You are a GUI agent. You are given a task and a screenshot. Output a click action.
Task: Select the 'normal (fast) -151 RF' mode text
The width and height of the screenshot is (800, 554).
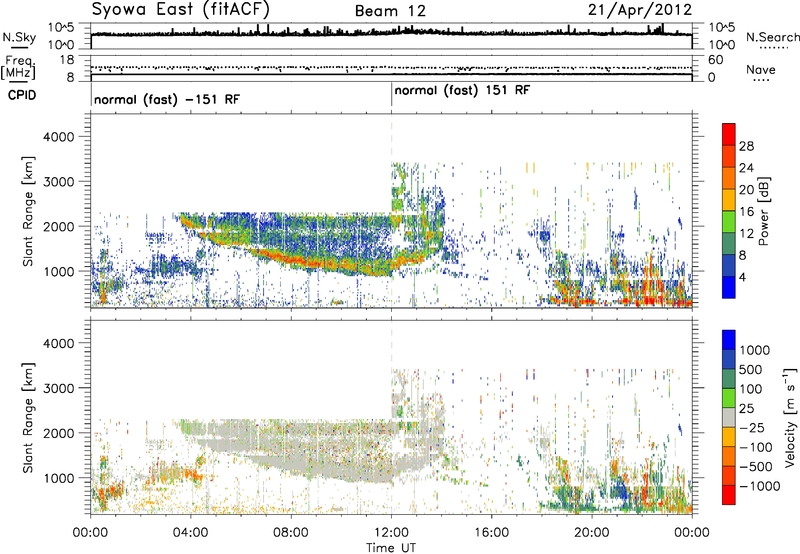pyautogui.click(x=167, y=99)
